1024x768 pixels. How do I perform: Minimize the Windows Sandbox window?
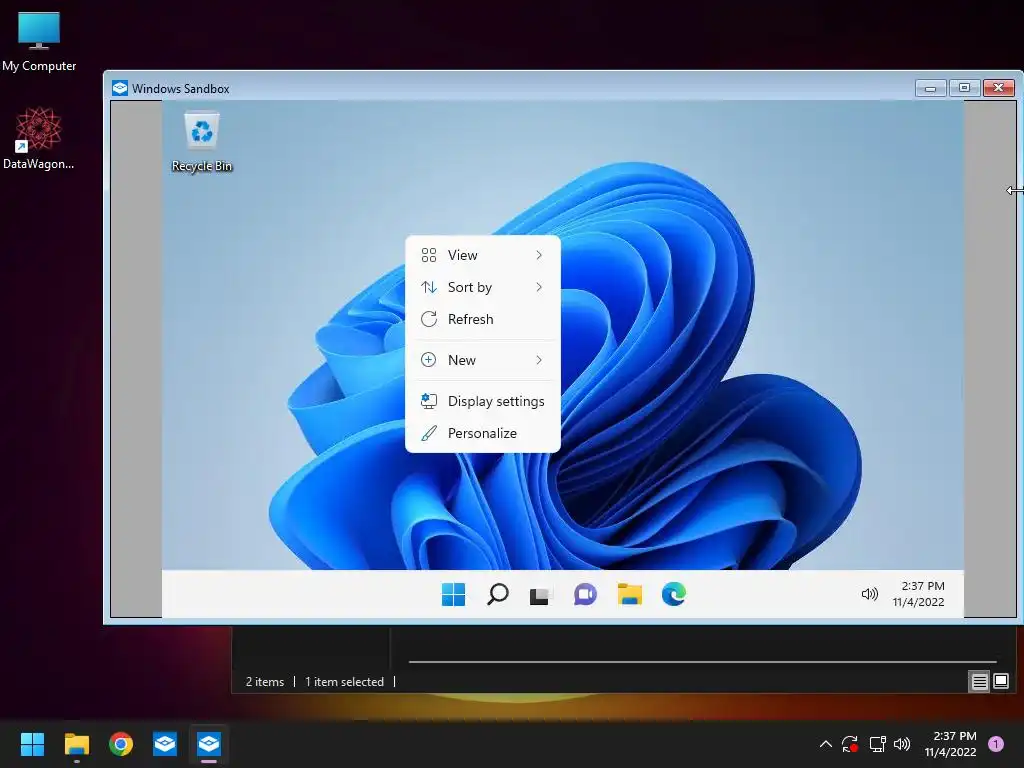pos(931,88)
